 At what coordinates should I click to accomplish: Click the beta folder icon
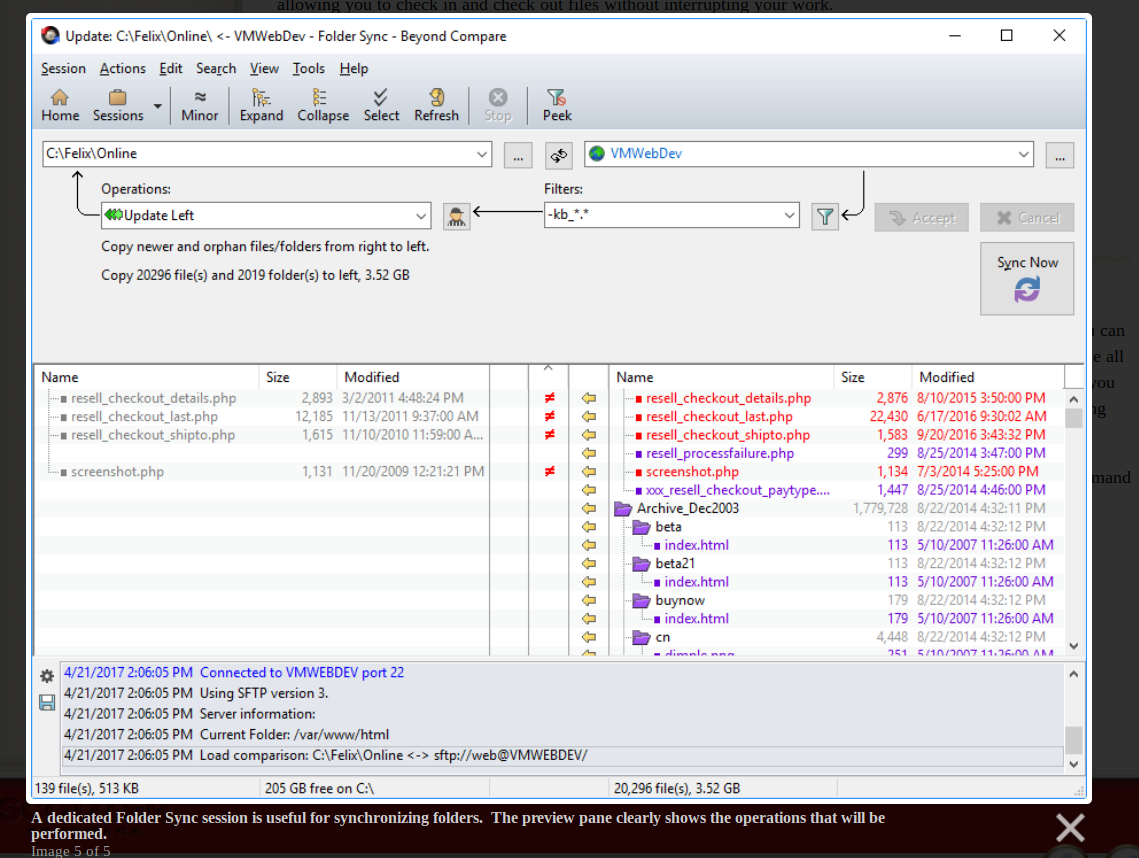641,527
